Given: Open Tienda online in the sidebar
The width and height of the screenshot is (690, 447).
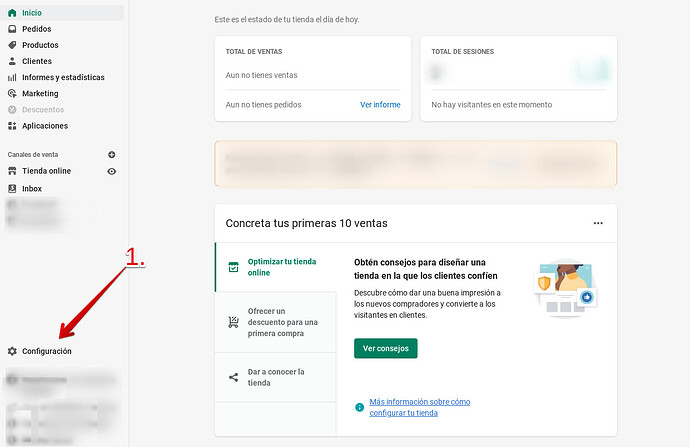Looking at the screenshot, I should 47,171.
